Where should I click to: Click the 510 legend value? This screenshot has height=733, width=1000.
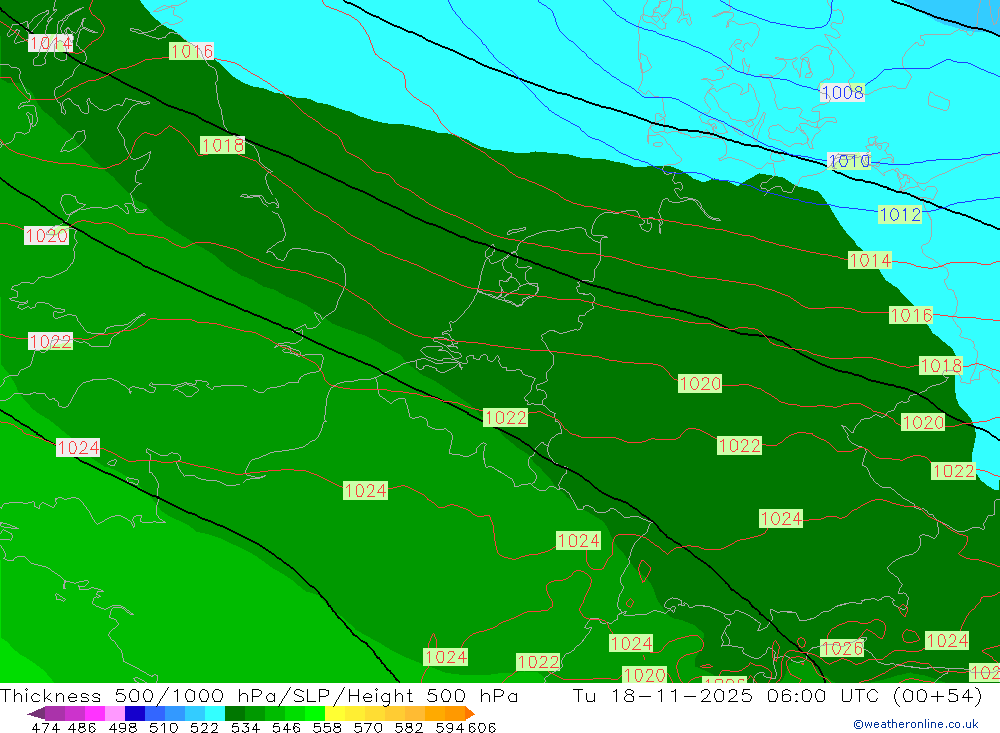[x=164, y=727]
